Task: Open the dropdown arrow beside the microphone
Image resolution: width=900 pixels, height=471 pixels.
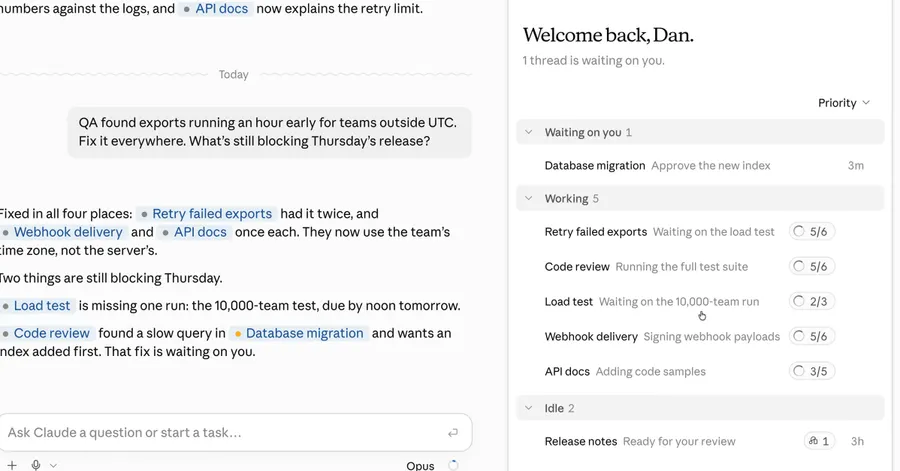Action: (x=53, y=466)
